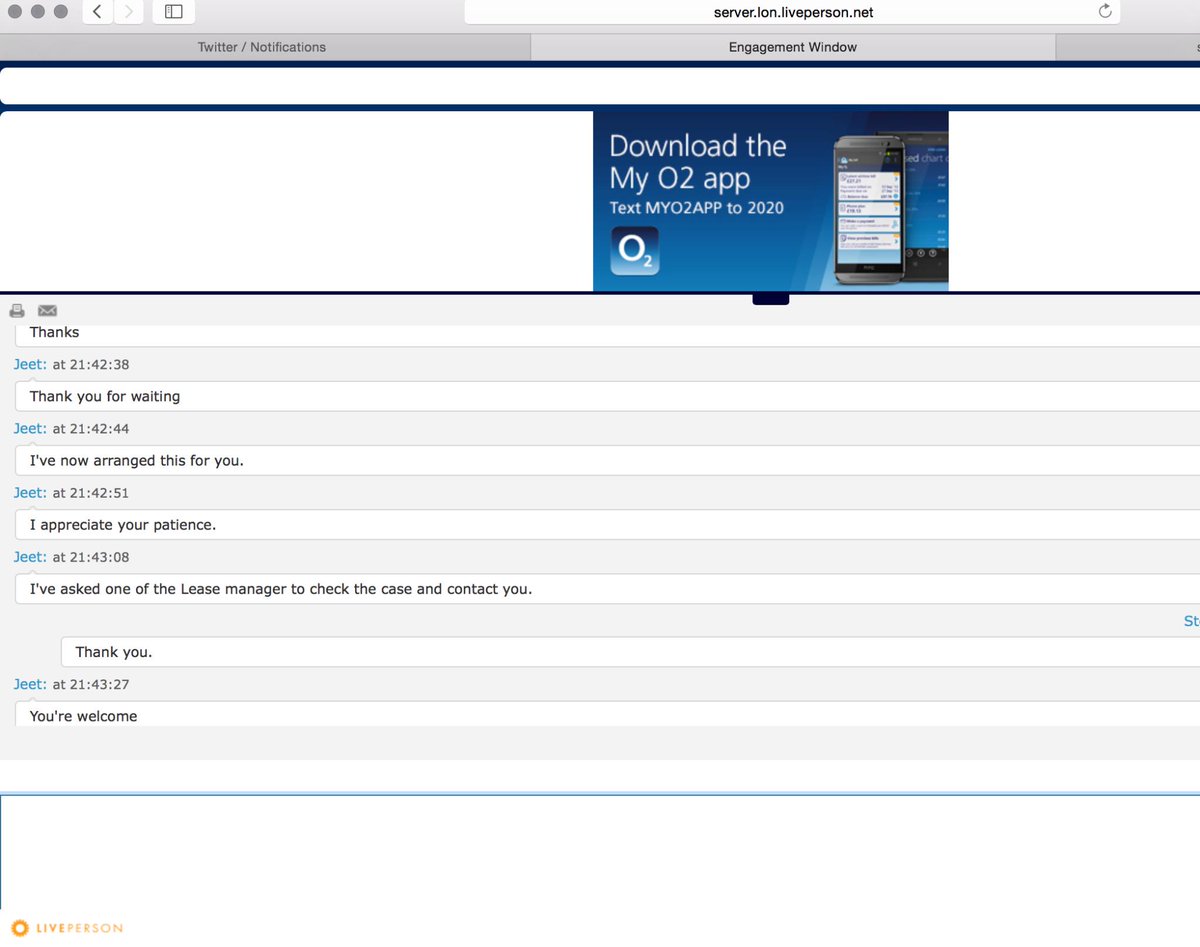Click the chat message text entry box
This screenshot has height=947, width=1200.
[x=600, y=850]
